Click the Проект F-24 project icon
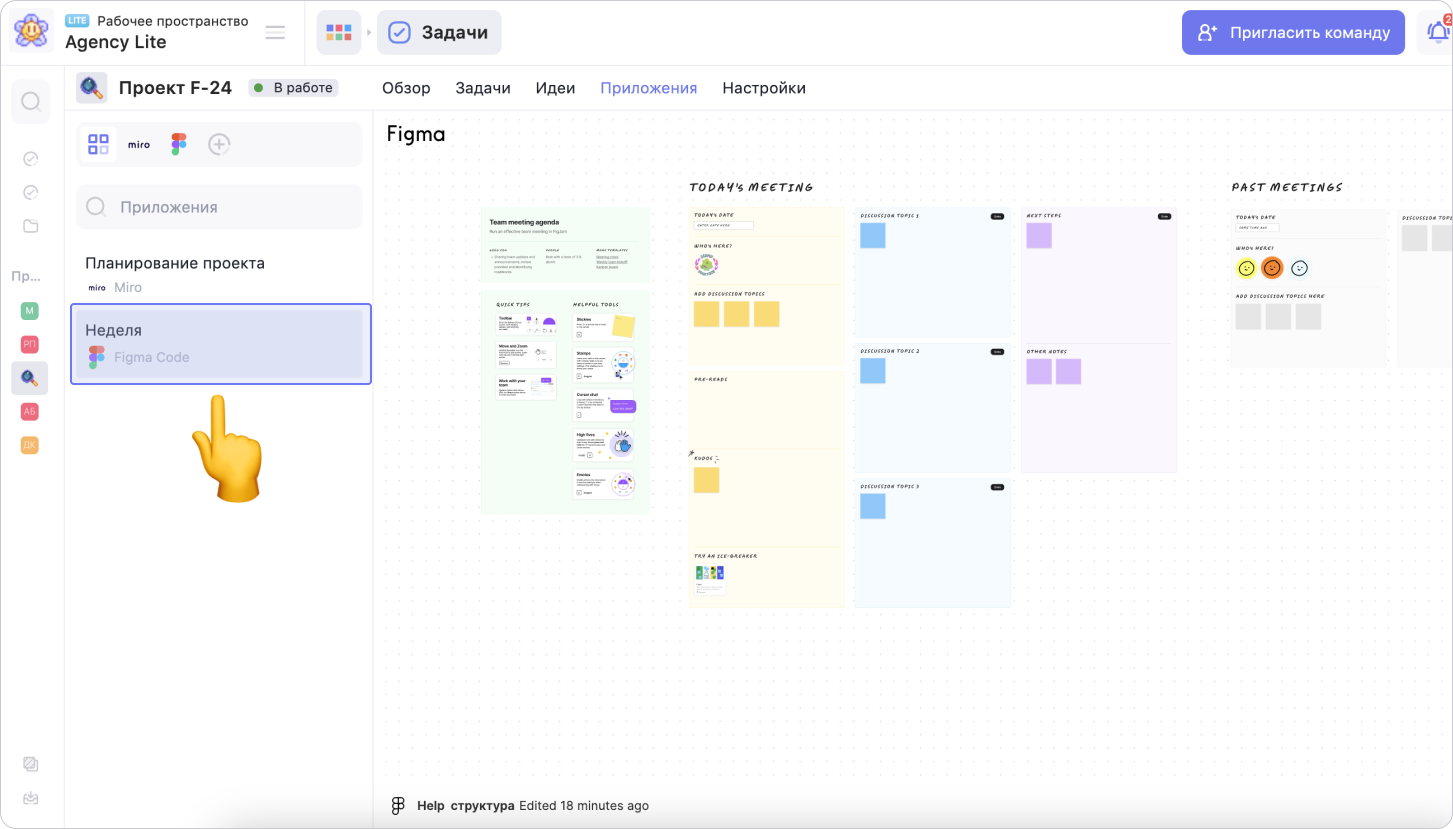This screenshot has width=1453, height=829. [92, 88]
